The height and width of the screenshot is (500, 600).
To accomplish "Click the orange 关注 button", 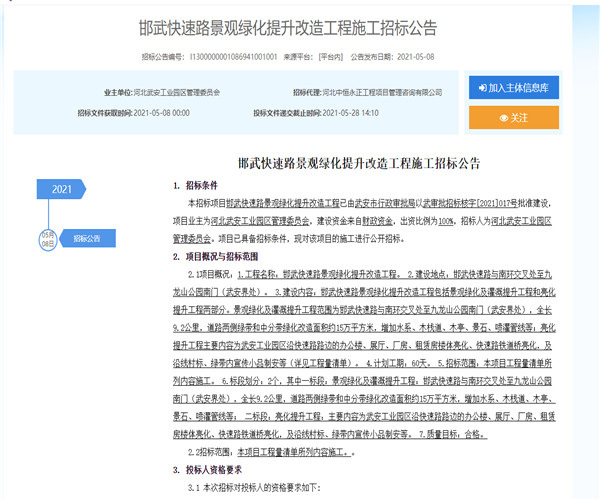I will point(514,117).
